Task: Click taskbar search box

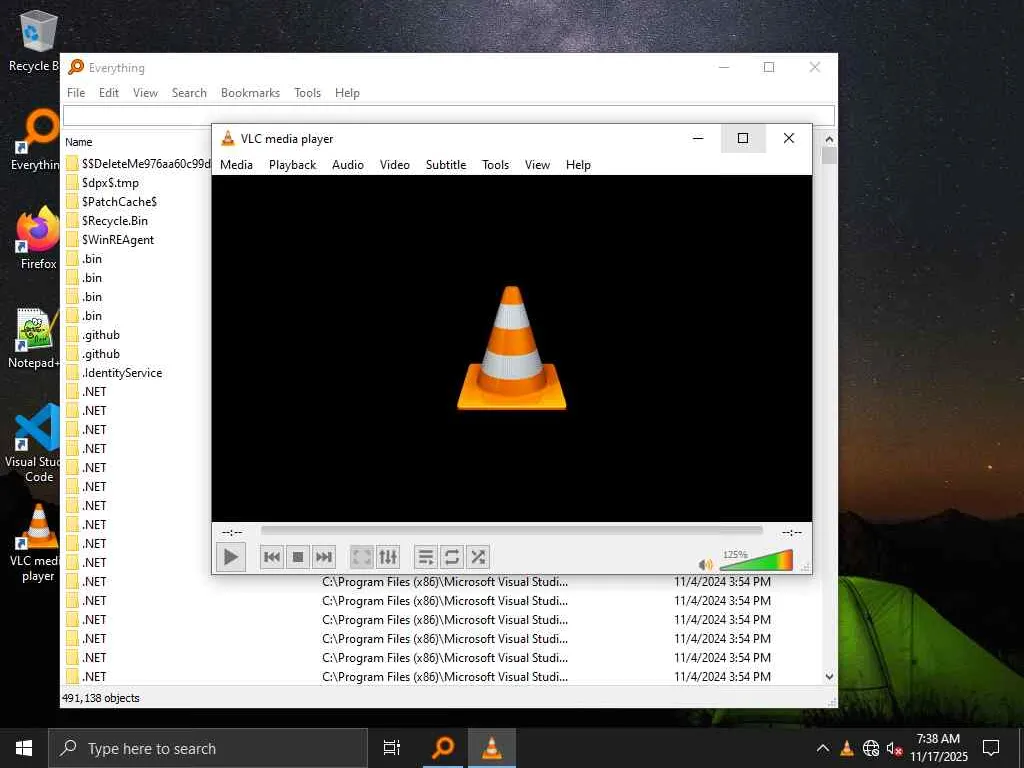Action: coord(208,748)
